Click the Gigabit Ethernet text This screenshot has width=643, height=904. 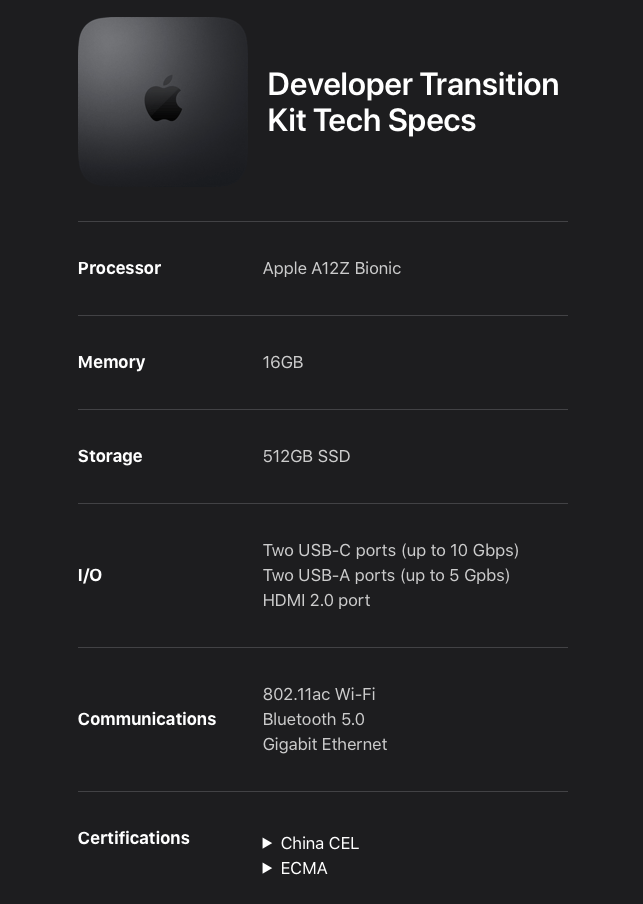coord(325,744)
